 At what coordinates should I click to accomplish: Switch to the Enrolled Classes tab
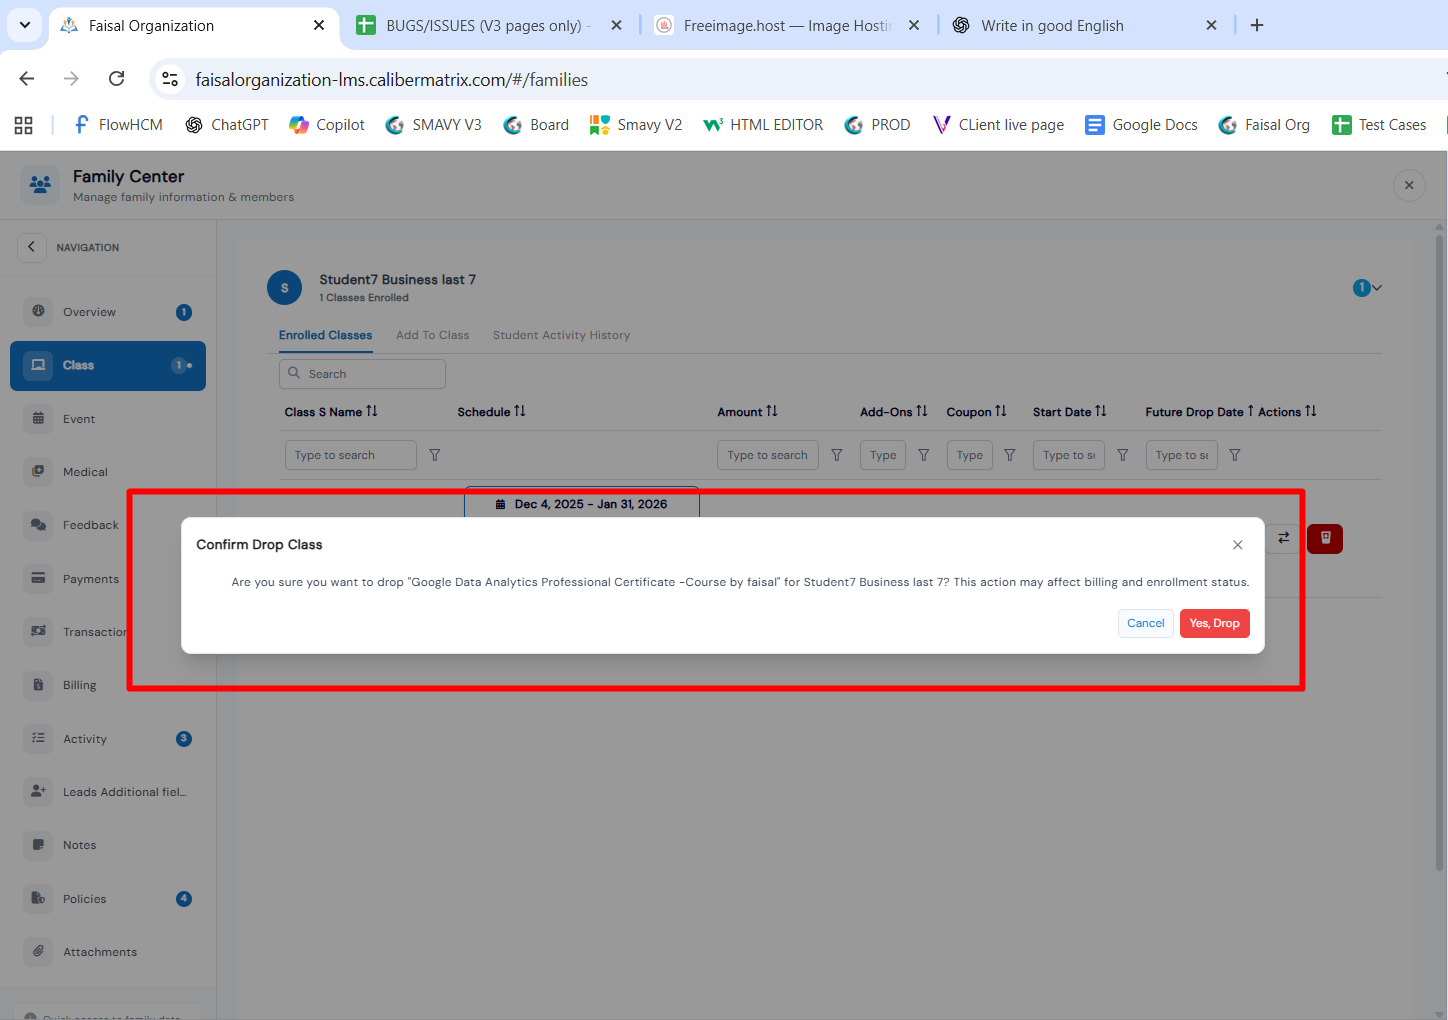pyautogui.click(x=325, y=336)
